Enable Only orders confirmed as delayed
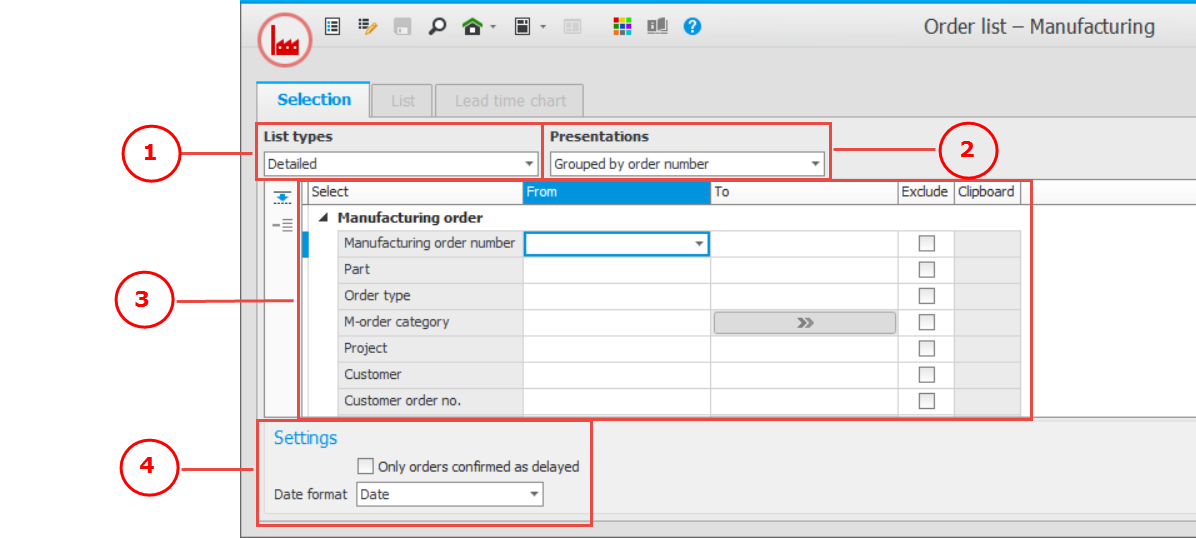Screen dimensions: 1196x538 click(366, 466)
